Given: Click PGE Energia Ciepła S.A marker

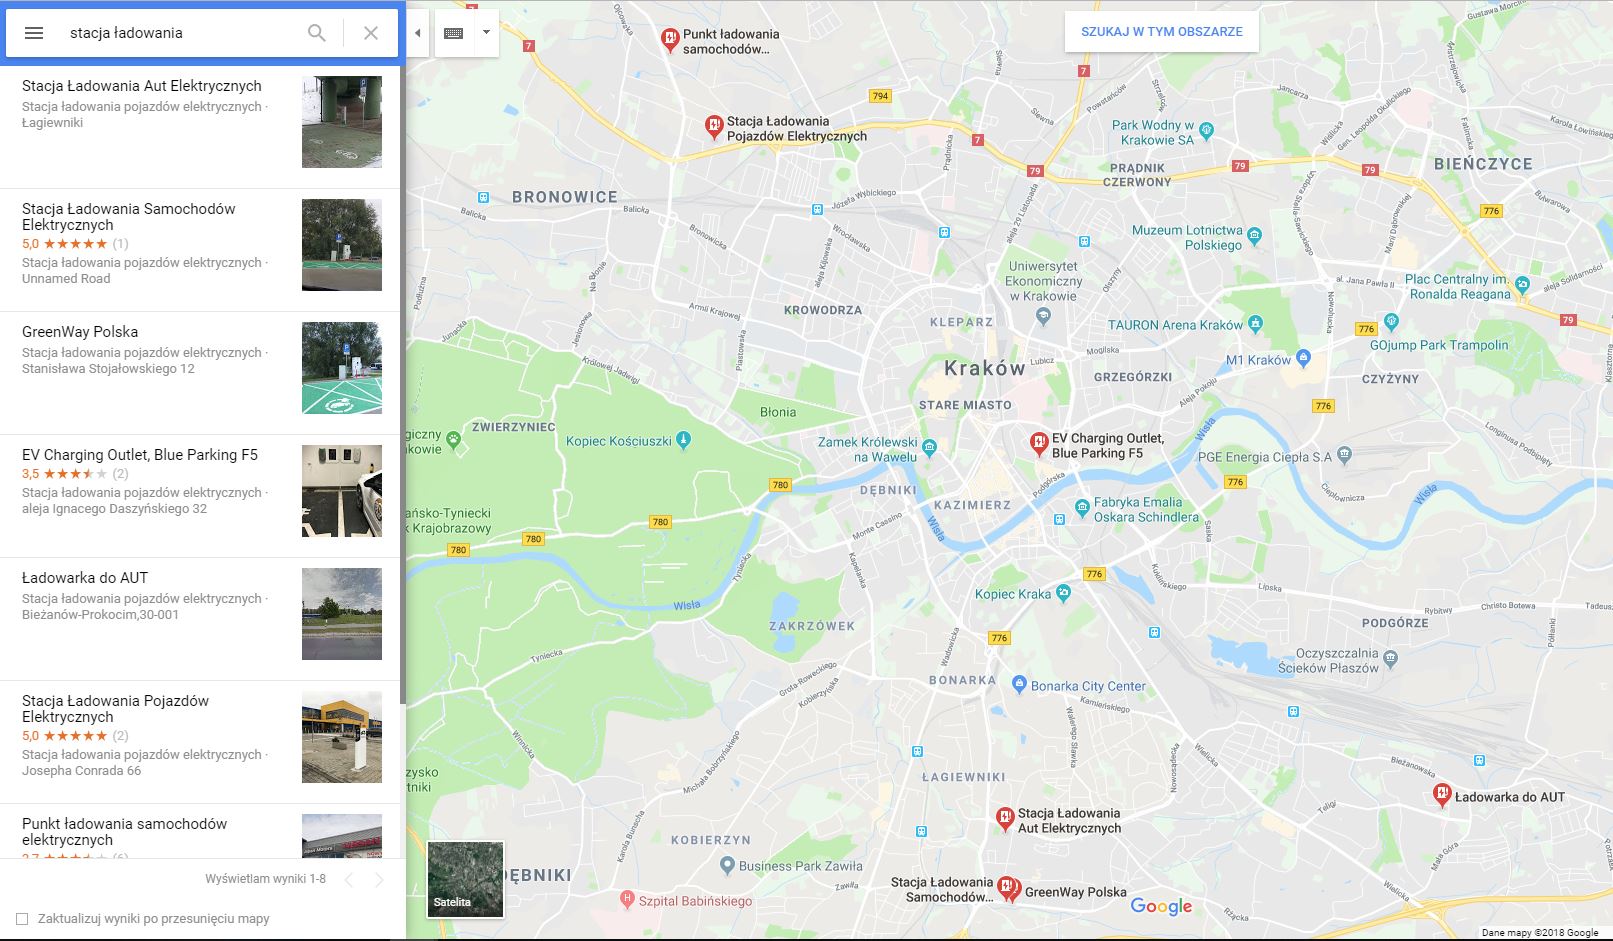Looking at the screenshot, I should pos(1344,455).
